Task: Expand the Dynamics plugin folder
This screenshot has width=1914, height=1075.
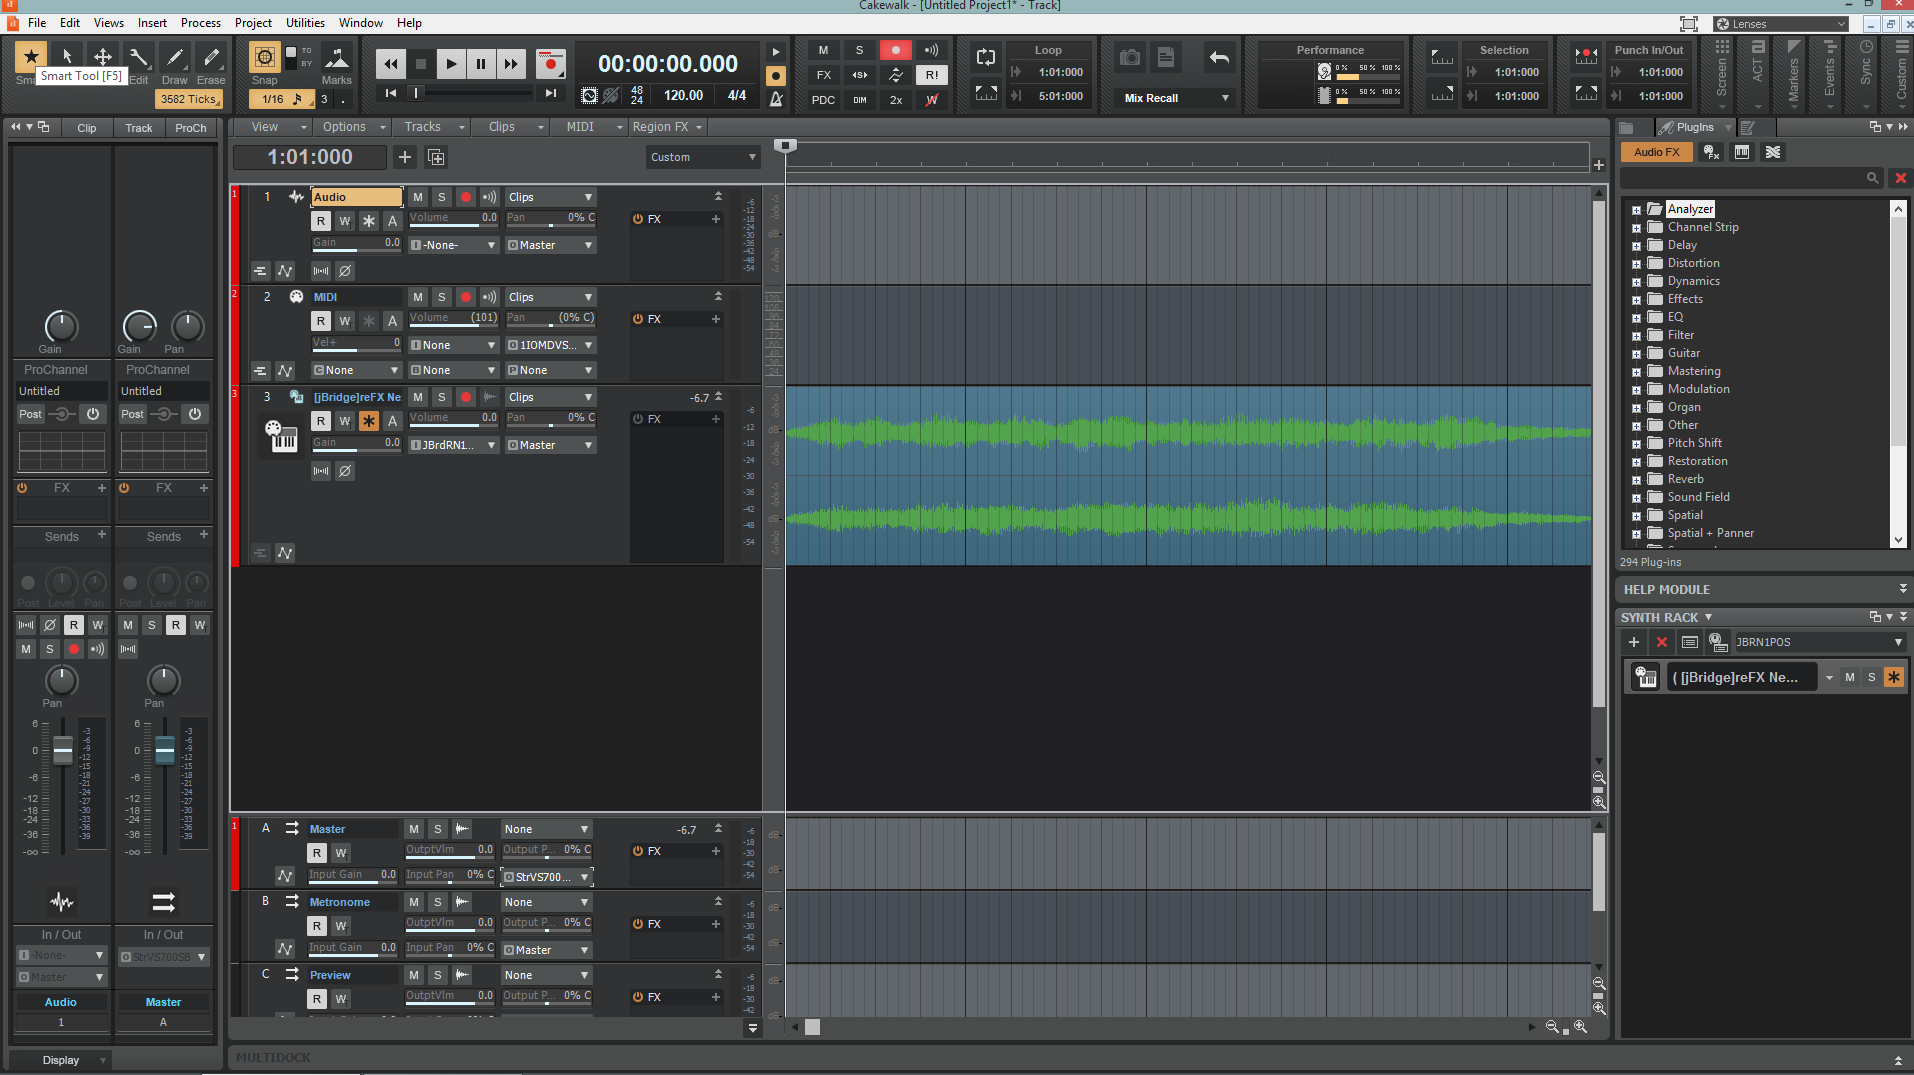Action: pos(1636,282)
